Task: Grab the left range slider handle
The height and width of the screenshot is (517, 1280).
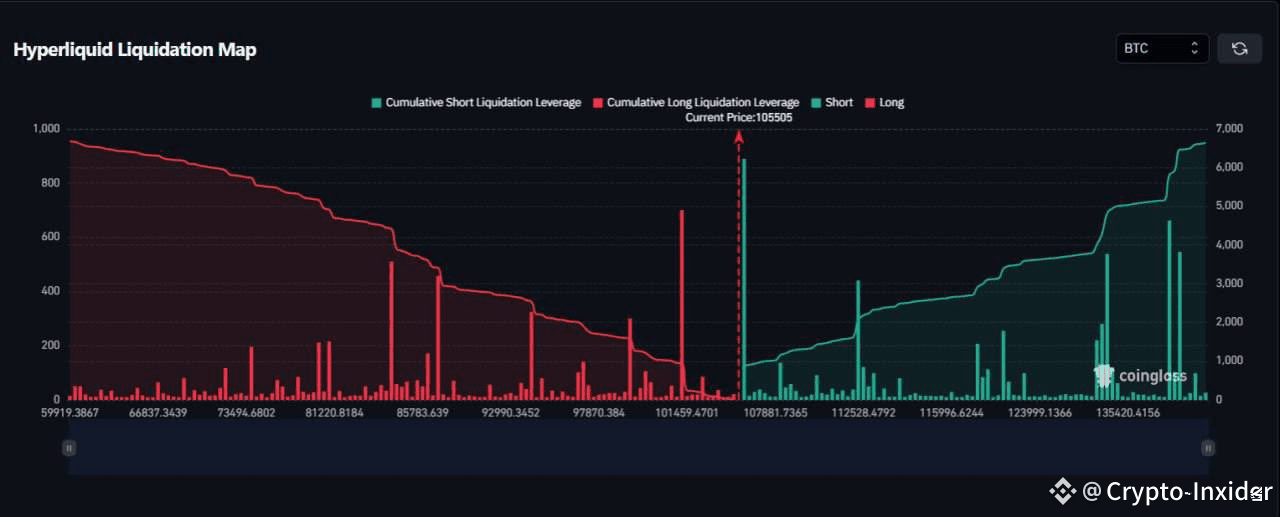Action: tap(69, 448)
